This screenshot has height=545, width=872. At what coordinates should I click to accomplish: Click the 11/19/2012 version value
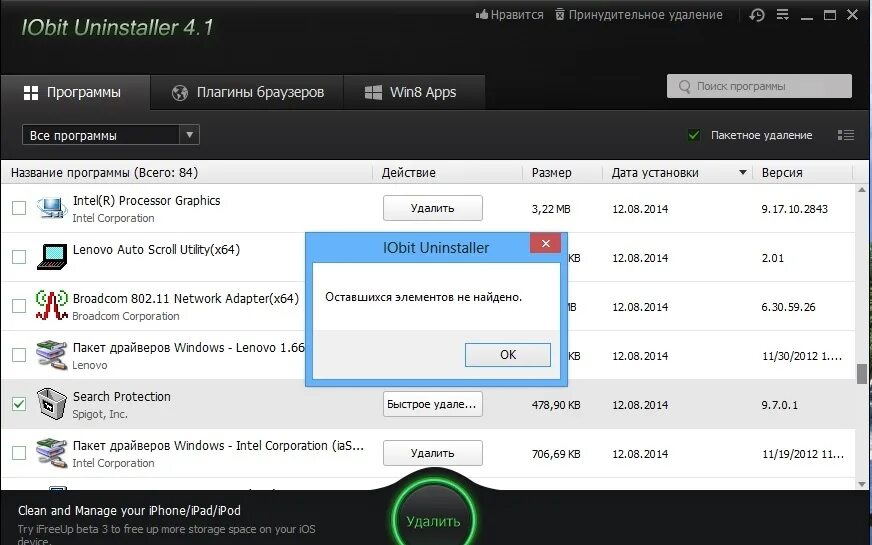click(x=802, y=454)
